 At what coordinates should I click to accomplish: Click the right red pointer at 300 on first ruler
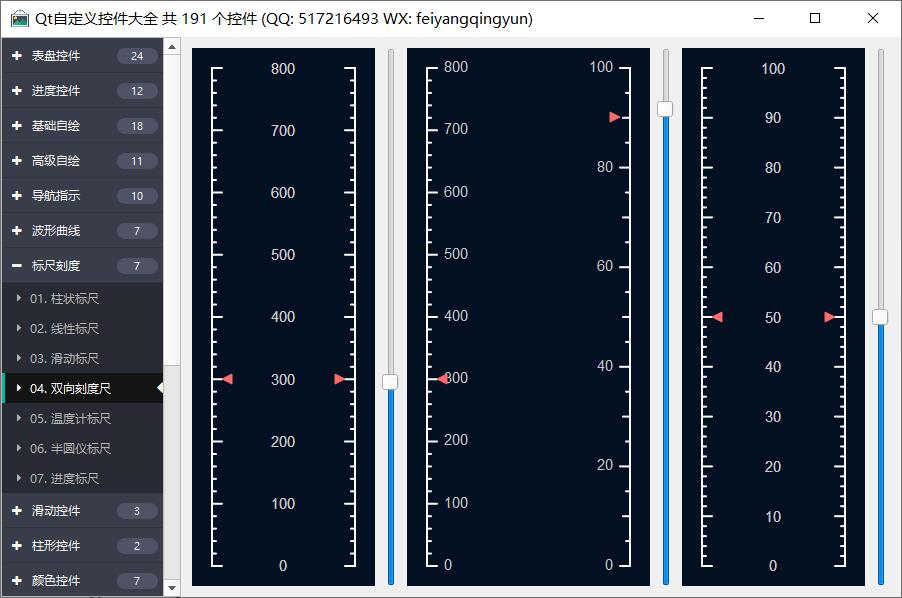pyautogui.click(x=340, y=379)
